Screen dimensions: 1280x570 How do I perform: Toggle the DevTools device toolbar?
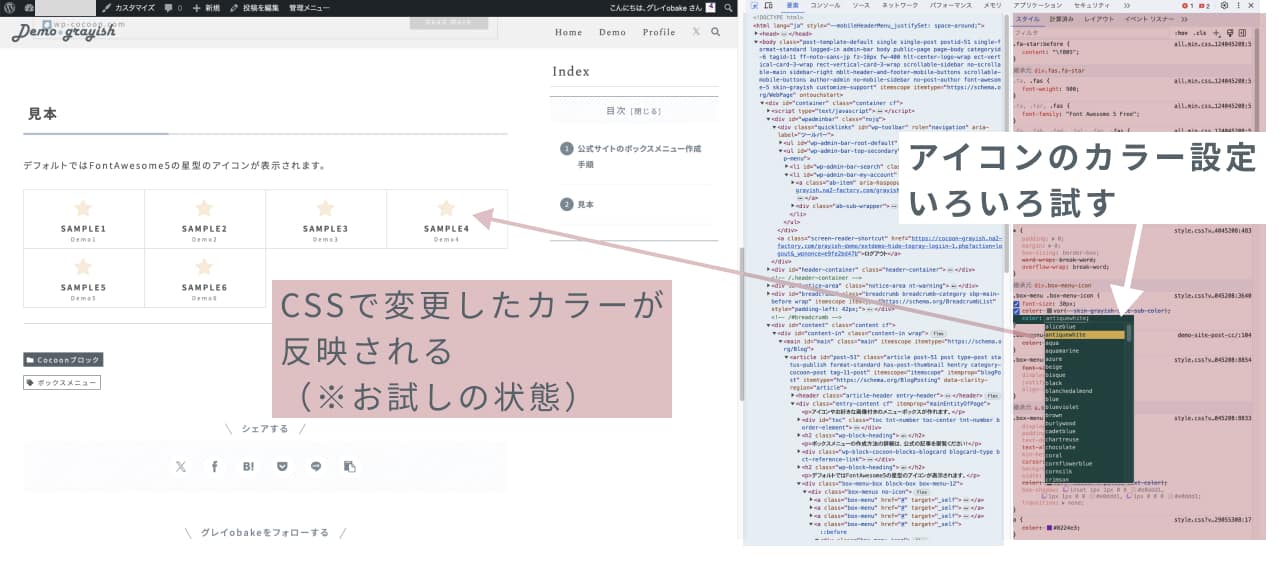tap(768, 5)
